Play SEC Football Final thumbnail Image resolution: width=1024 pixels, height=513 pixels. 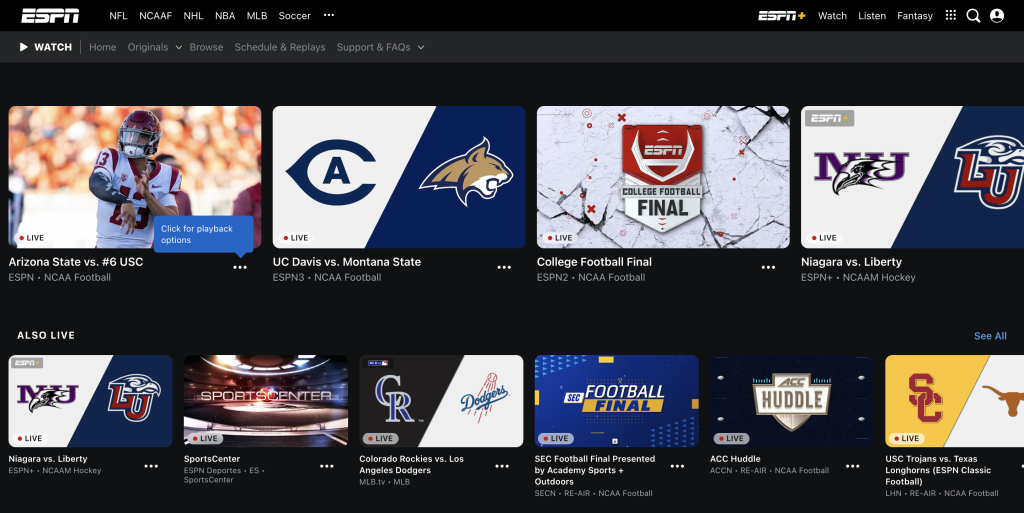coord(616,401)
